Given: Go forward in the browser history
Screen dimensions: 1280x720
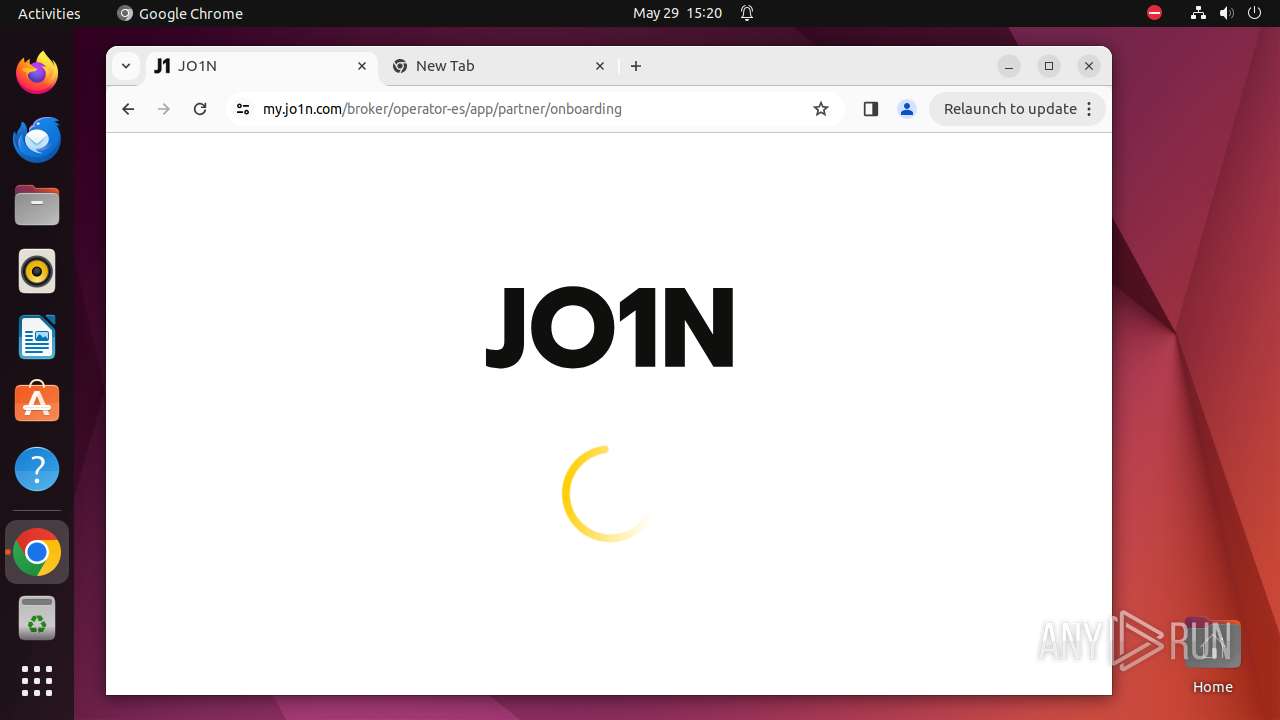Looking at the screenshot, I should (x=164, y=109).
